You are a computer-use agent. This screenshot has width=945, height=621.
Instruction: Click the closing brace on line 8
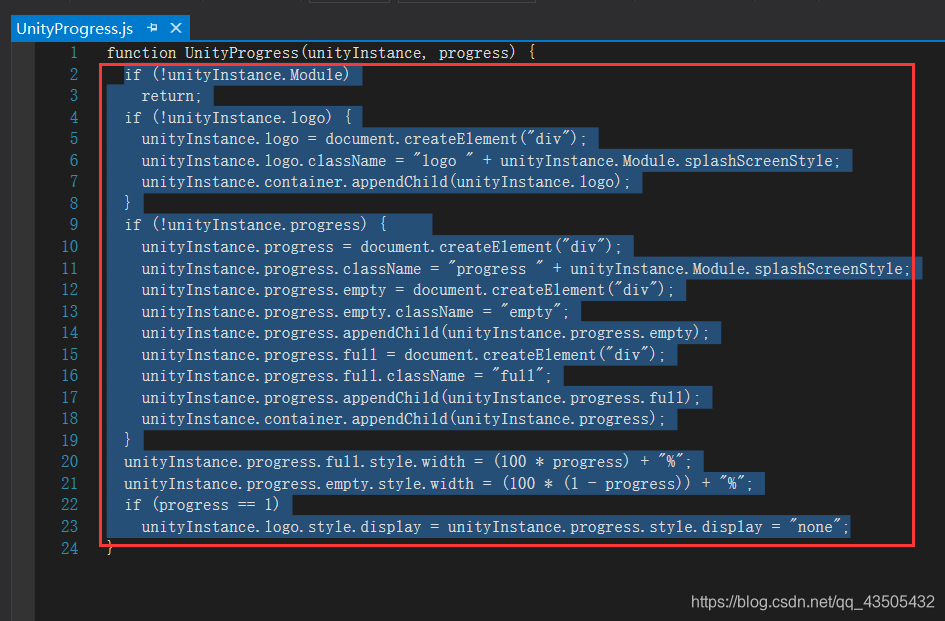click(x=127, y=203)
